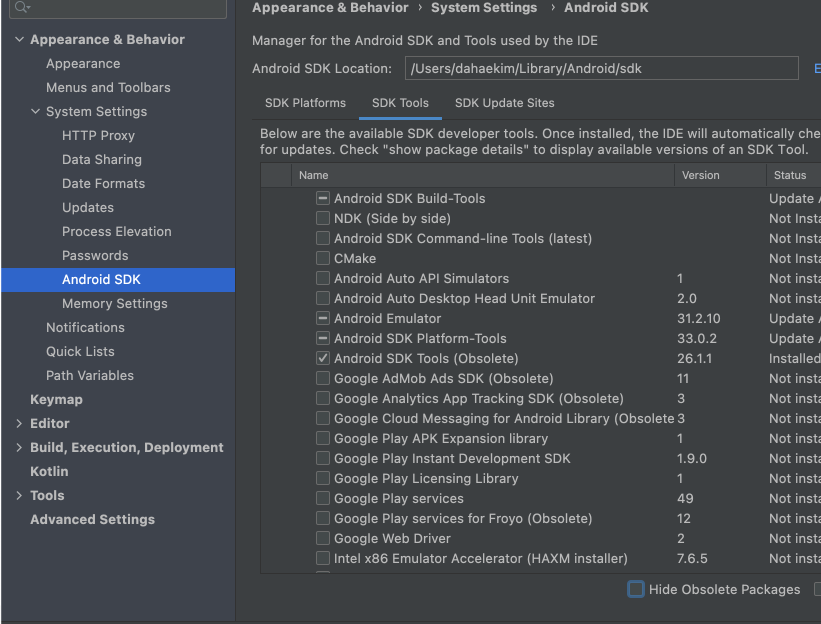The width and height of the screenshot is (821, 624).
Task: Open Notifications settings
Action: [x=85, y=328]
